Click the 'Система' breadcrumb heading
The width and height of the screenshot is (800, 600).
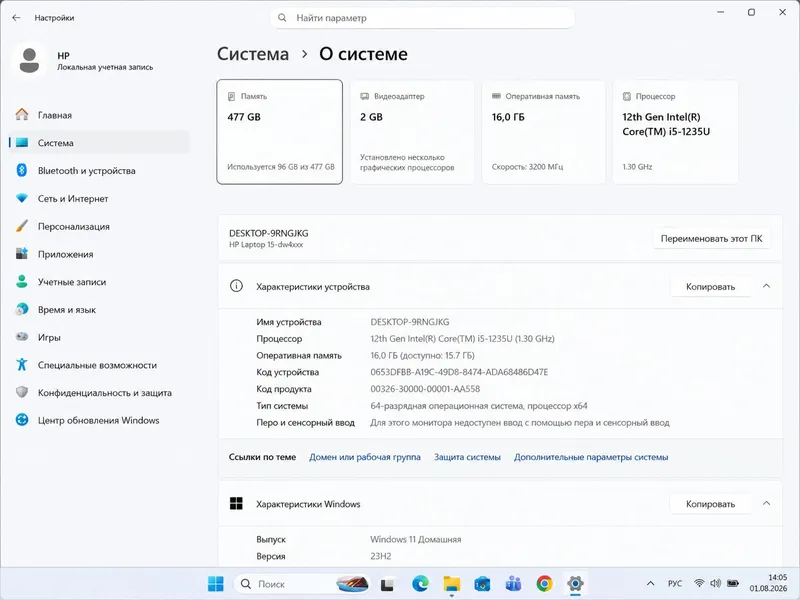pos(253,54)
